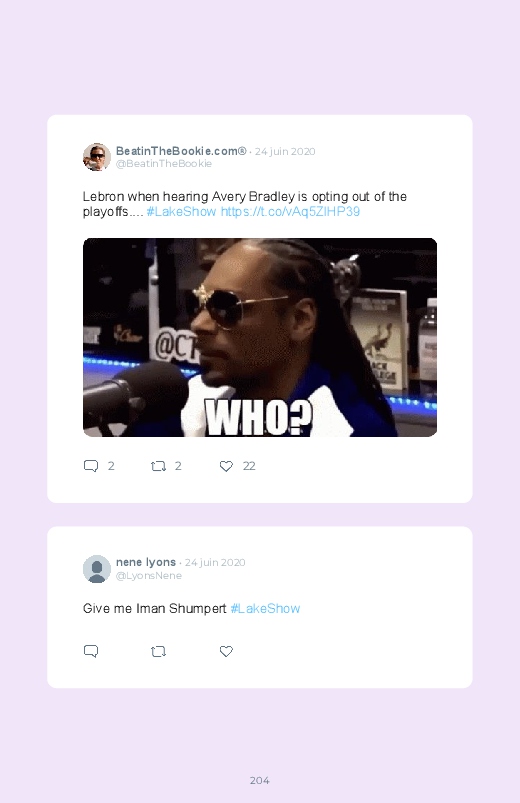Click page number 204
The height and width of the screenshot is (803, 520).
pos(260,780)
